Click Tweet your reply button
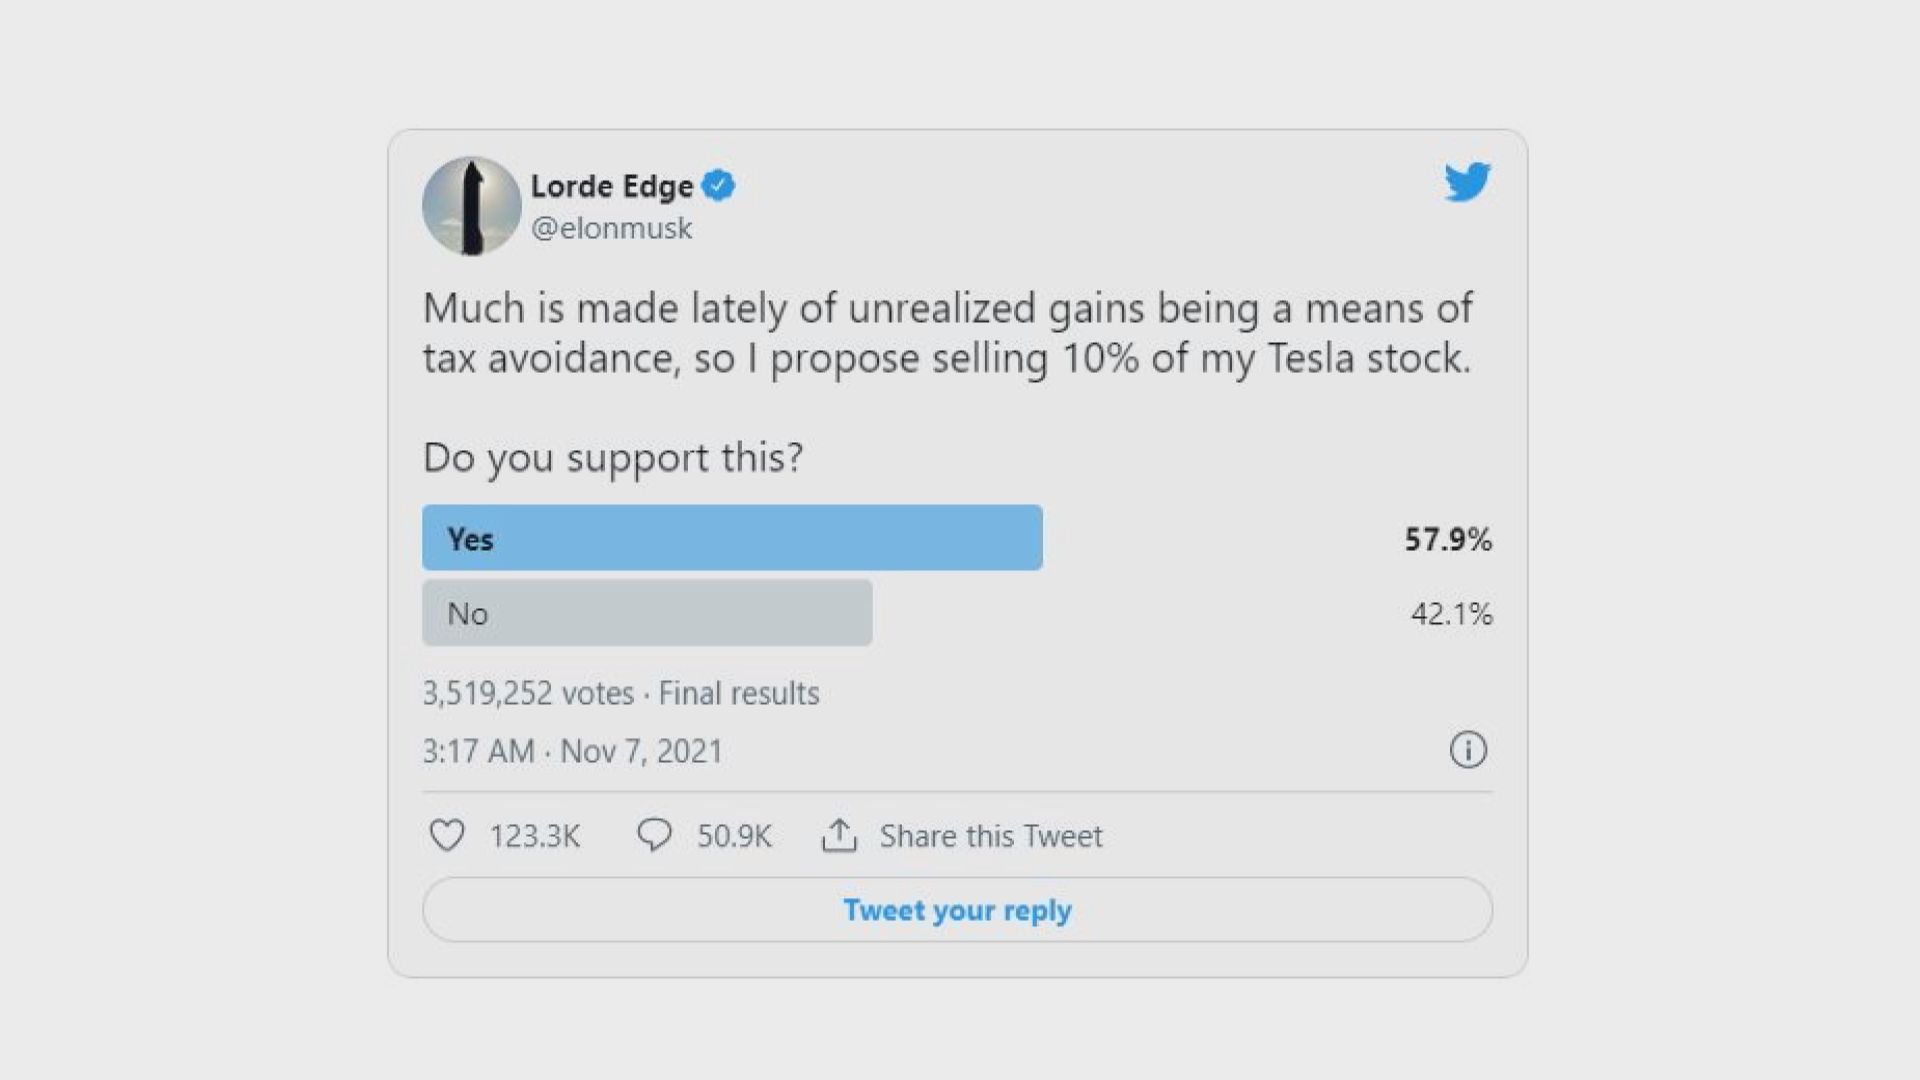 [957, 910]
